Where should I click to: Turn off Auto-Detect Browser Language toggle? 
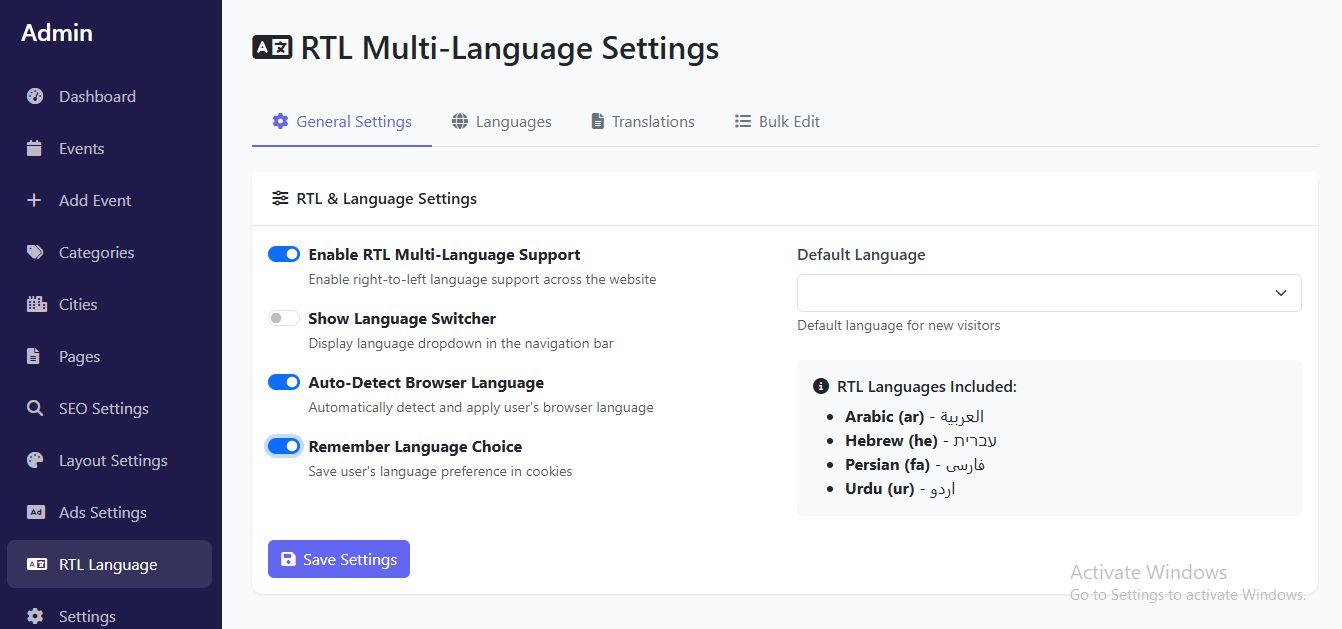tap(284, 383)
